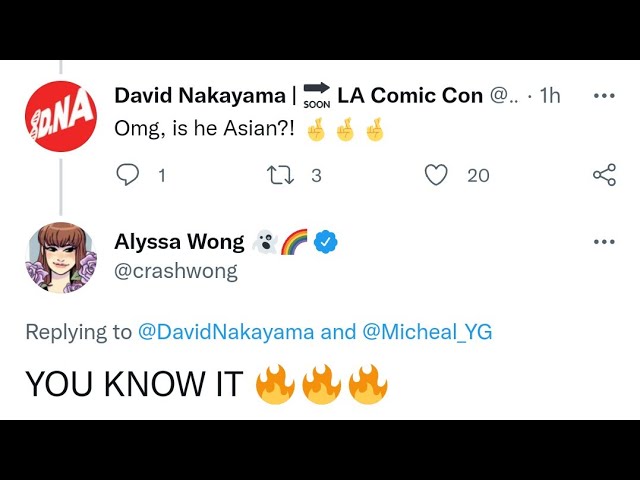Open more options for David Nakayama's tweet
The image size is (640, 480).
point(604,96)
